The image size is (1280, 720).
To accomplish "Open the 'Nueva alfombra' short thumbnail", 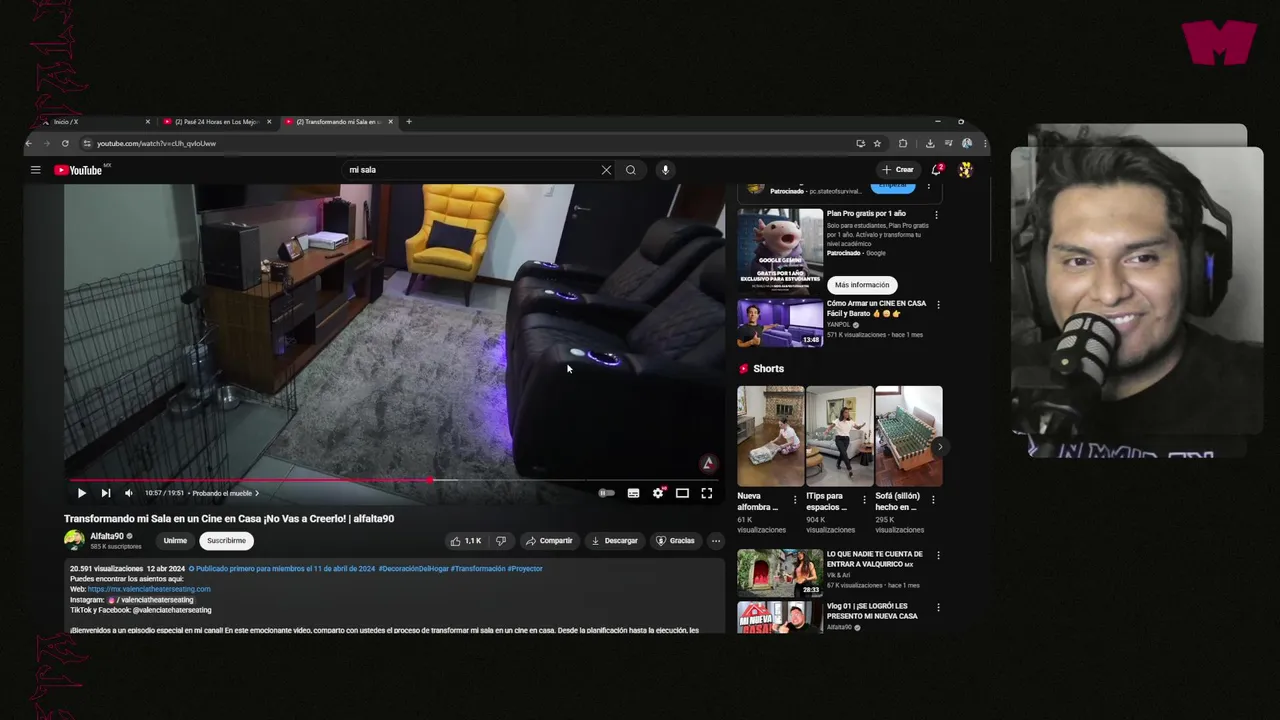I will [770, 436].
